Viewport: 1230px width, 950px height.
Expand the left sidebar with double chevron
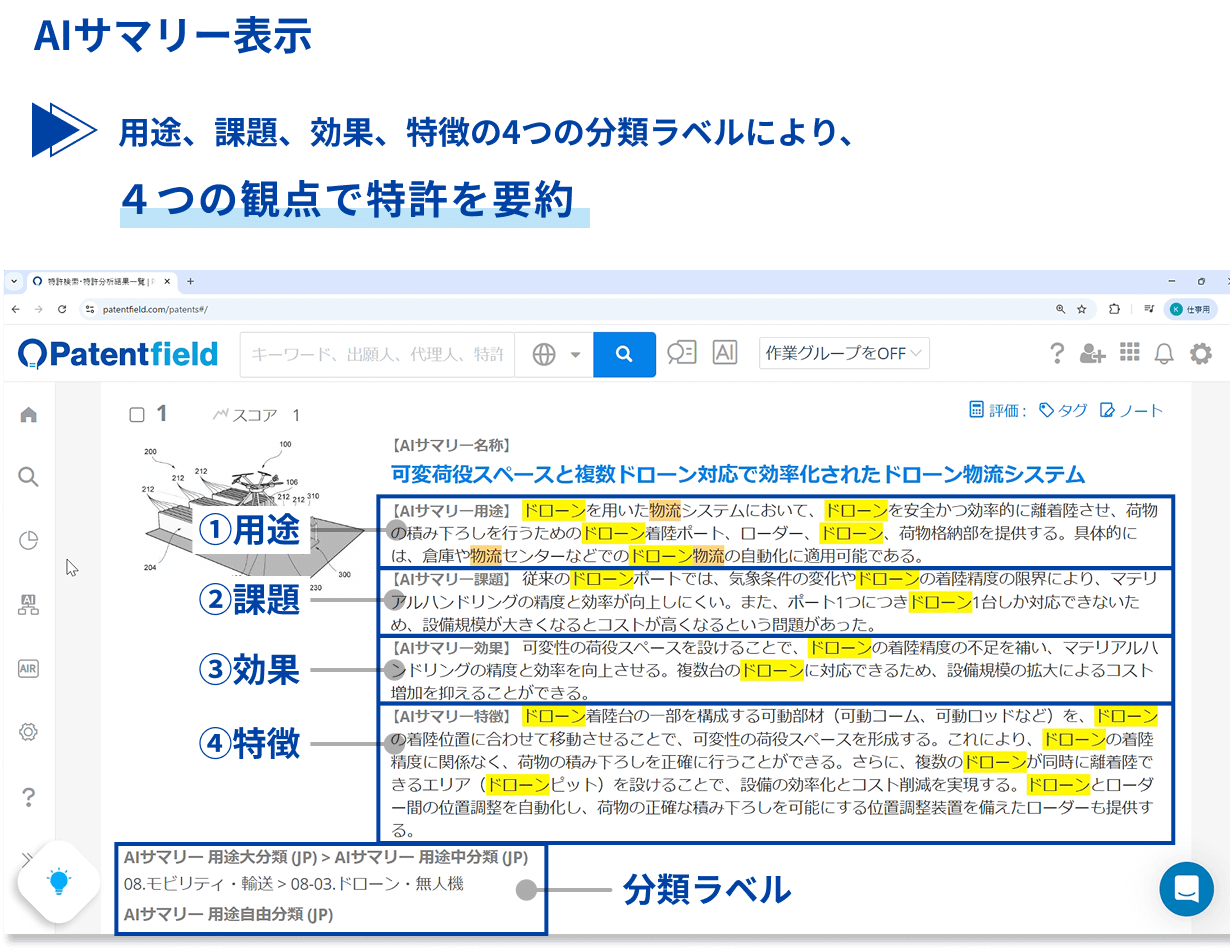click(x=28, y=858)
